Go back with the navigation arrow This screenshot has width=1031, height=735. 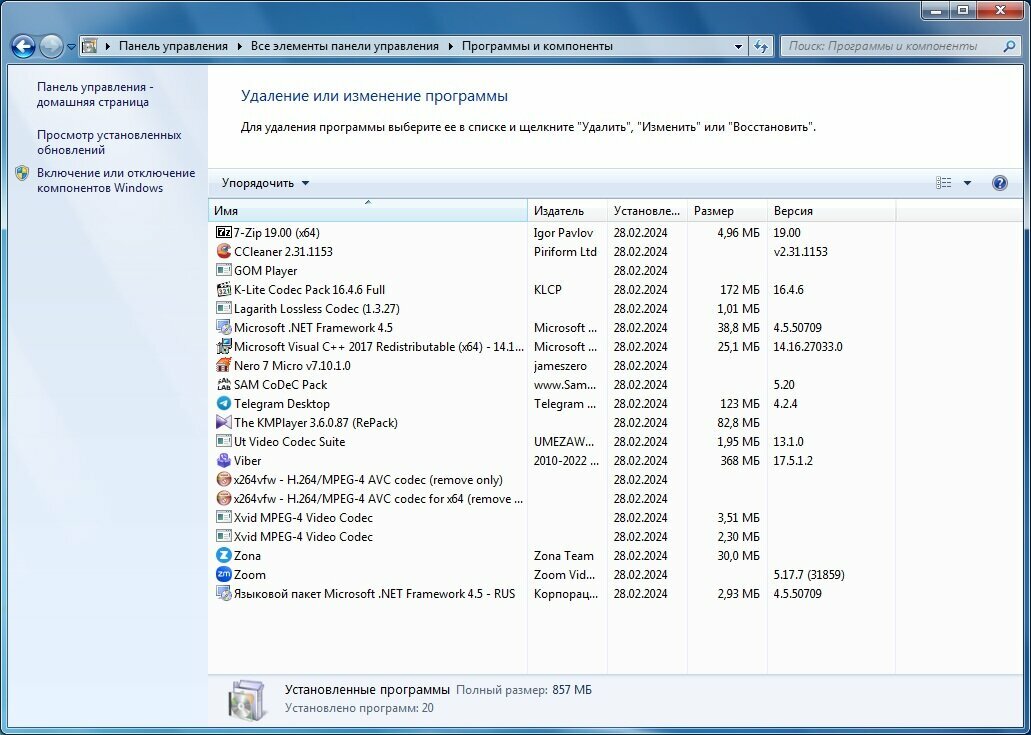click(23, 46)
